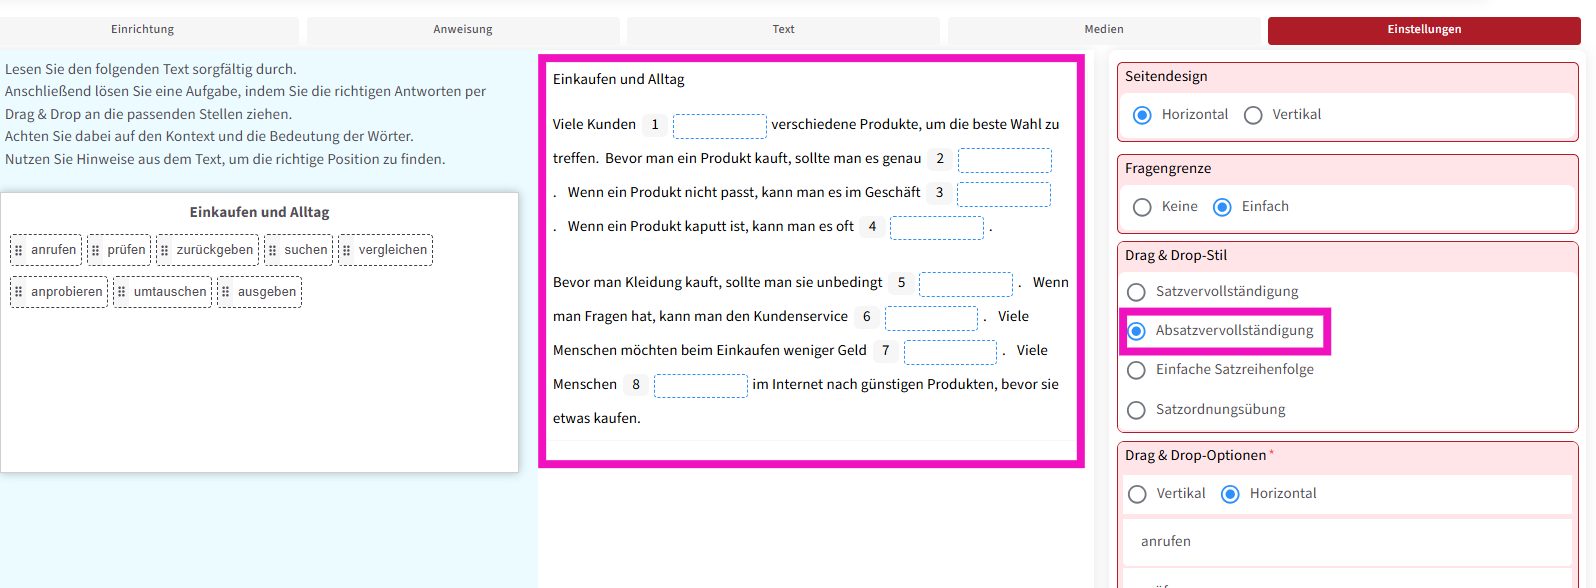Click drag handle icon on 'zurückgeben' chip
The height and width of the screenshot is (588, 1596).
pyautogui.click(x=165, y=250)
